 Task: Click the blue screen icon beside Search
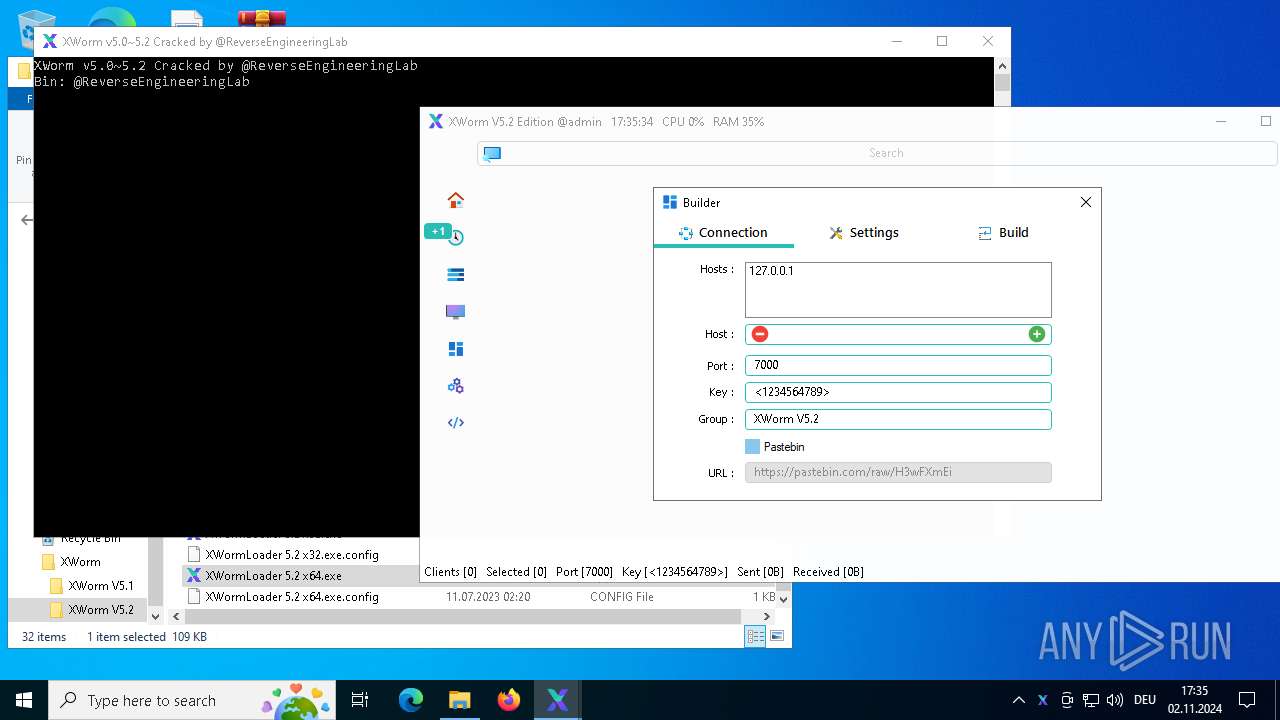[492, 153]
